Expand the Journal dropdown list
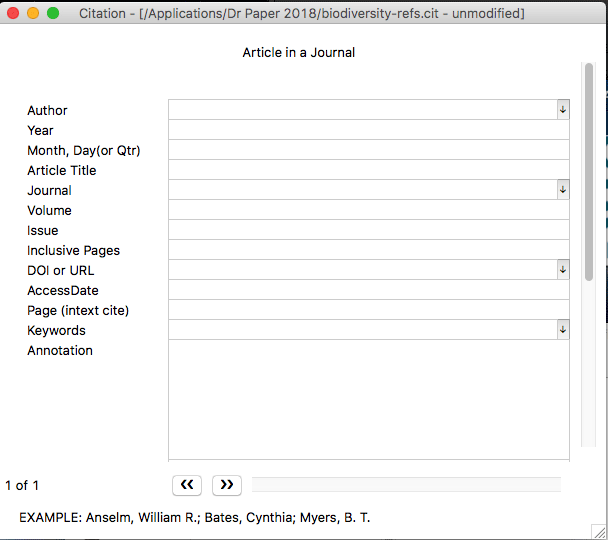Viewport: 608px width, 540px height. [563, 190]
